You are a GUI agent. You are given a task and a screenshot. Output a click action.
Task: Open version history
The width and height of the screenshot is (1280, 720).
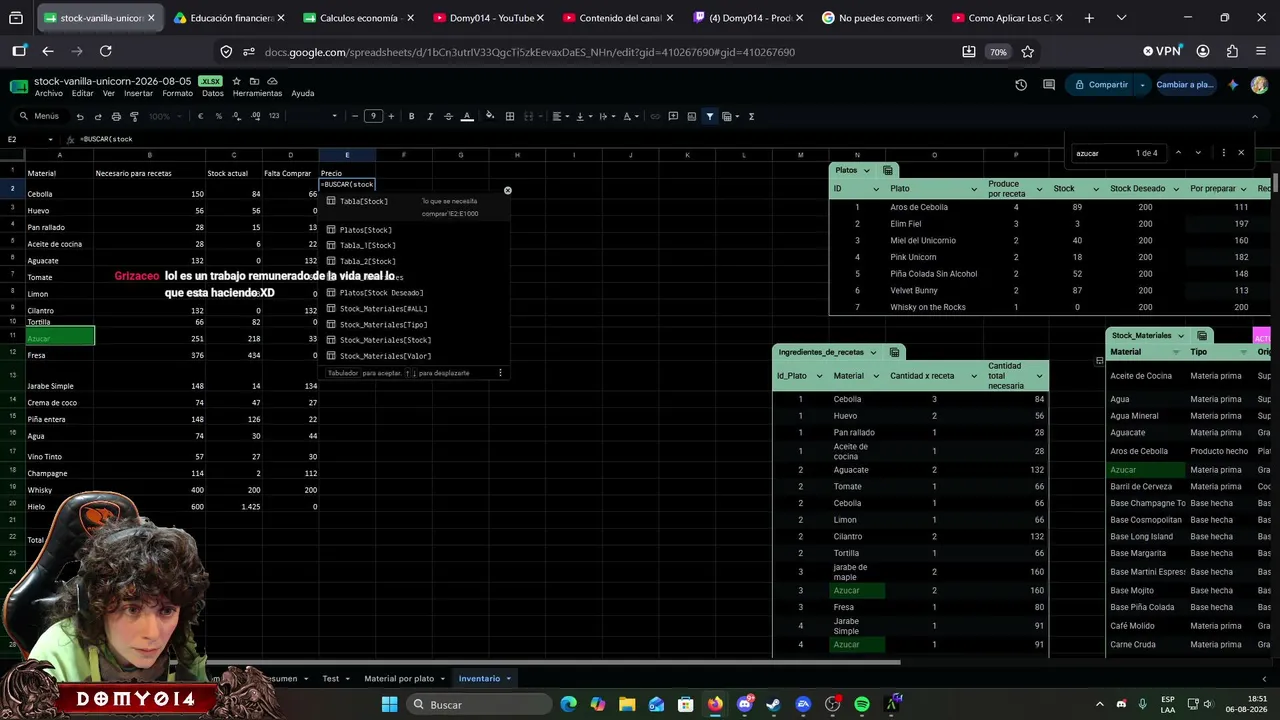pyautogui.click(x=1021, y=85)
